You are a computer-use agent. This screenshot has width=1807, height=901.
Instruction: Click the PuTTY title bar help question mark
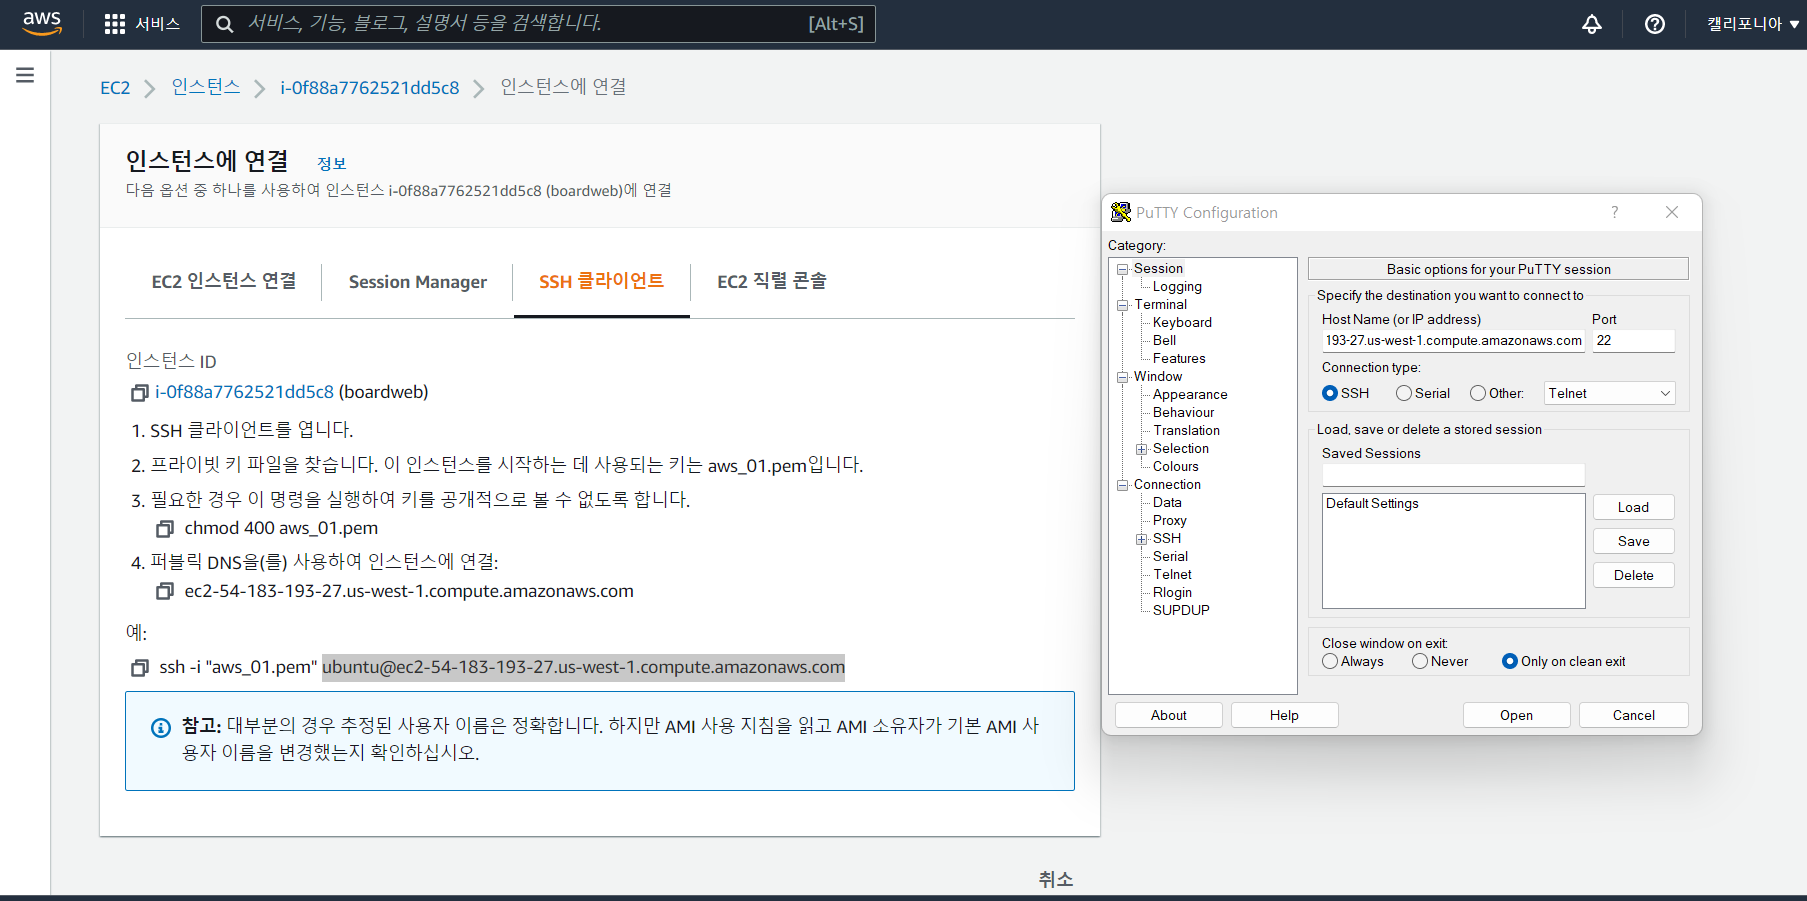(1614, 212)
